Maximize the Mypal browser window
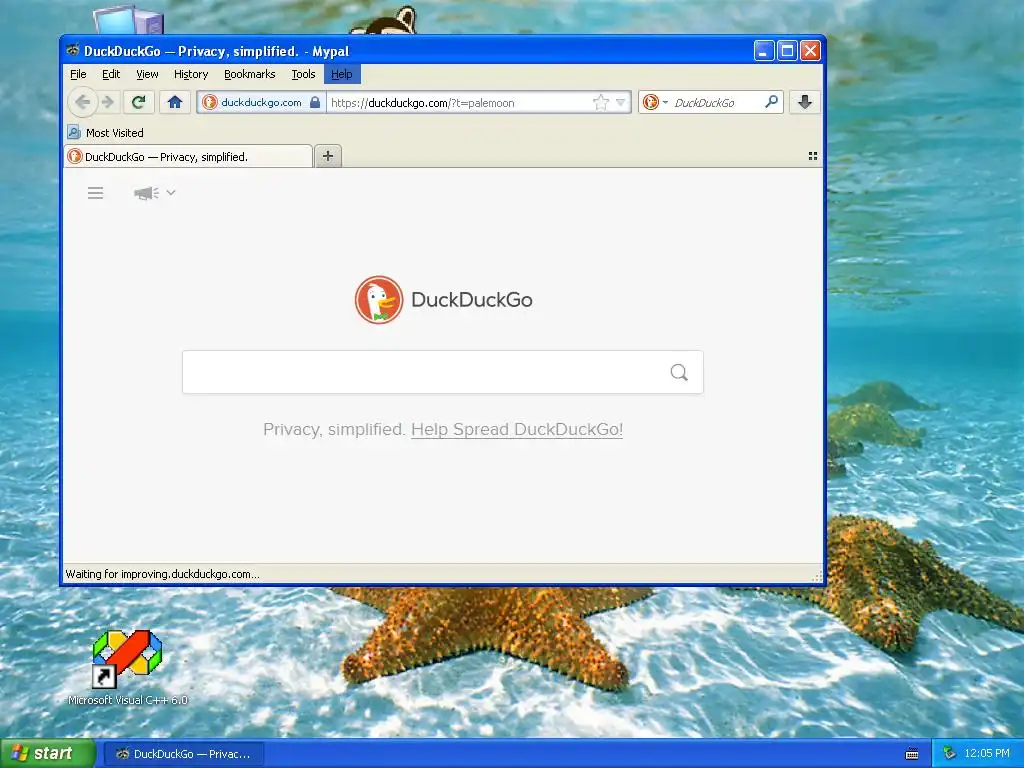Viewport: 1024px width, 768px height. coord(788,50)
